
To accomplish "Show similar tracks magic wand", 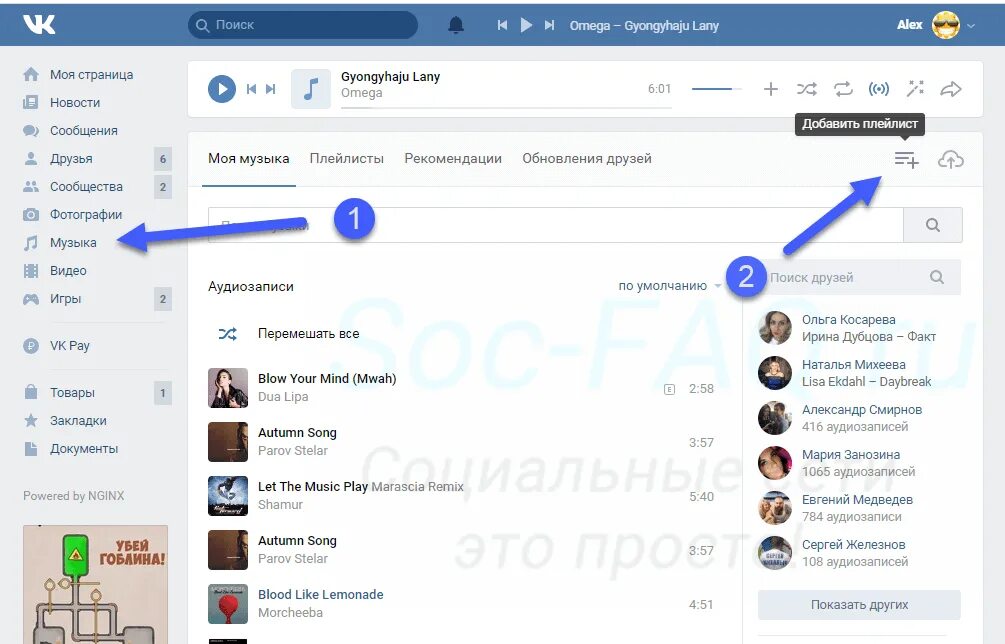I will (x=915, y=88).
